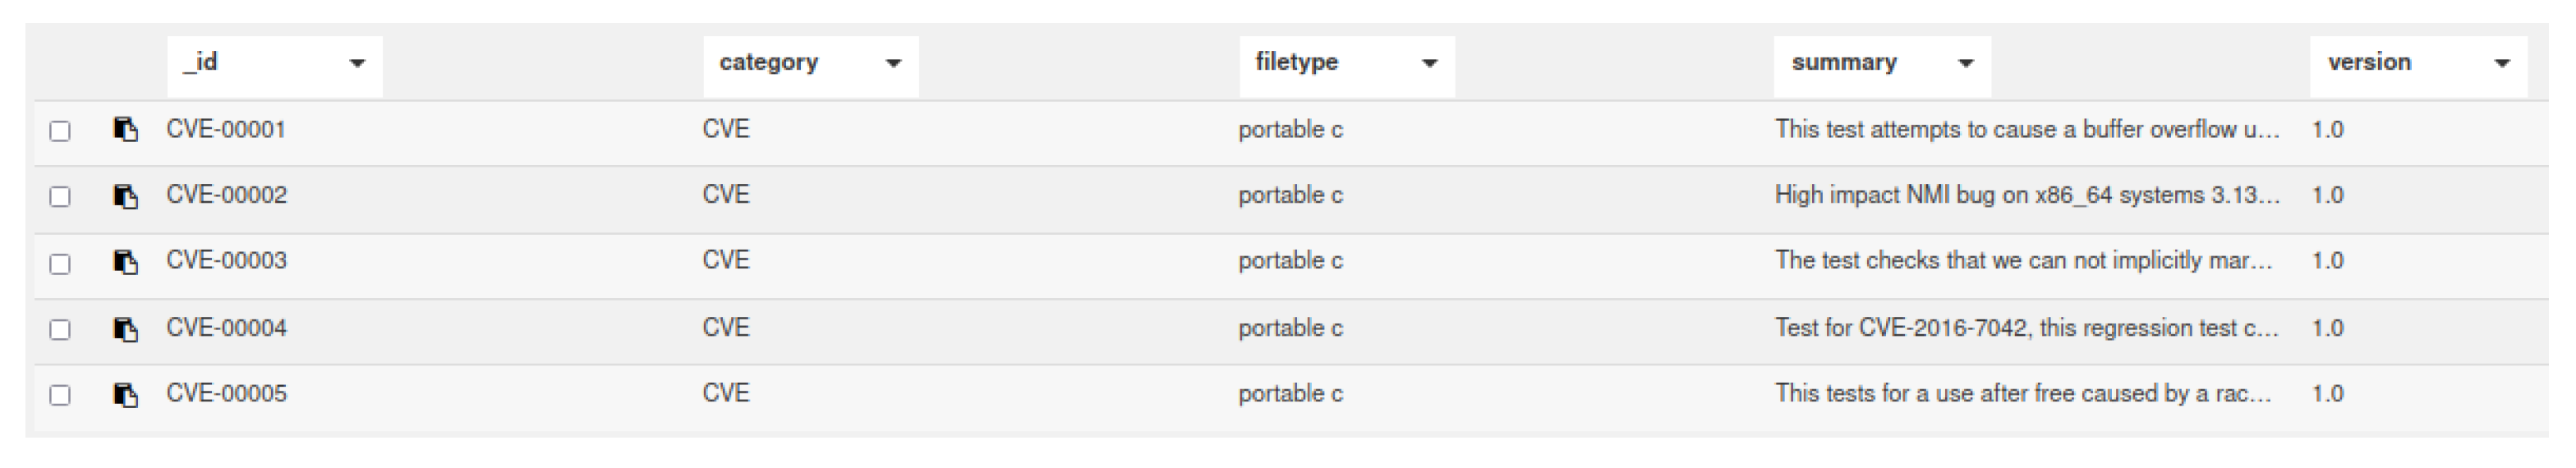Image resolution: width=2576 pixels, height=468 pixels.
Task: Click the CVE-00004 ID text
Action: 226,328
